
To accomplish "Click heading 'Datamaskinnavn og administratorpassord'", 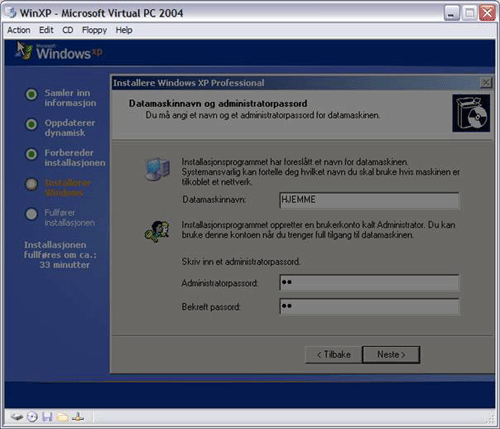I will coord(218,103).
